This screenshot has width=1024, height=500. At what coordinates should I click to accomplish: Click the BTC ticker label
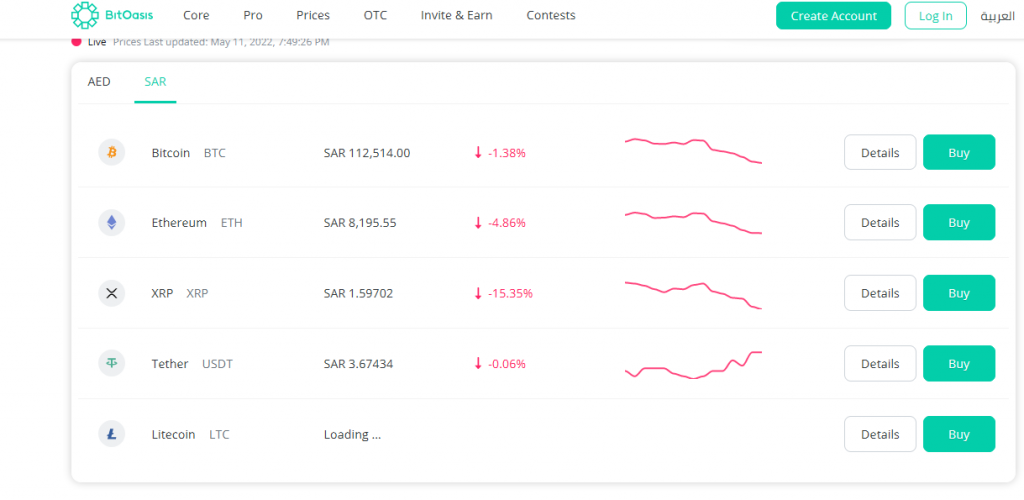[215, 153]
